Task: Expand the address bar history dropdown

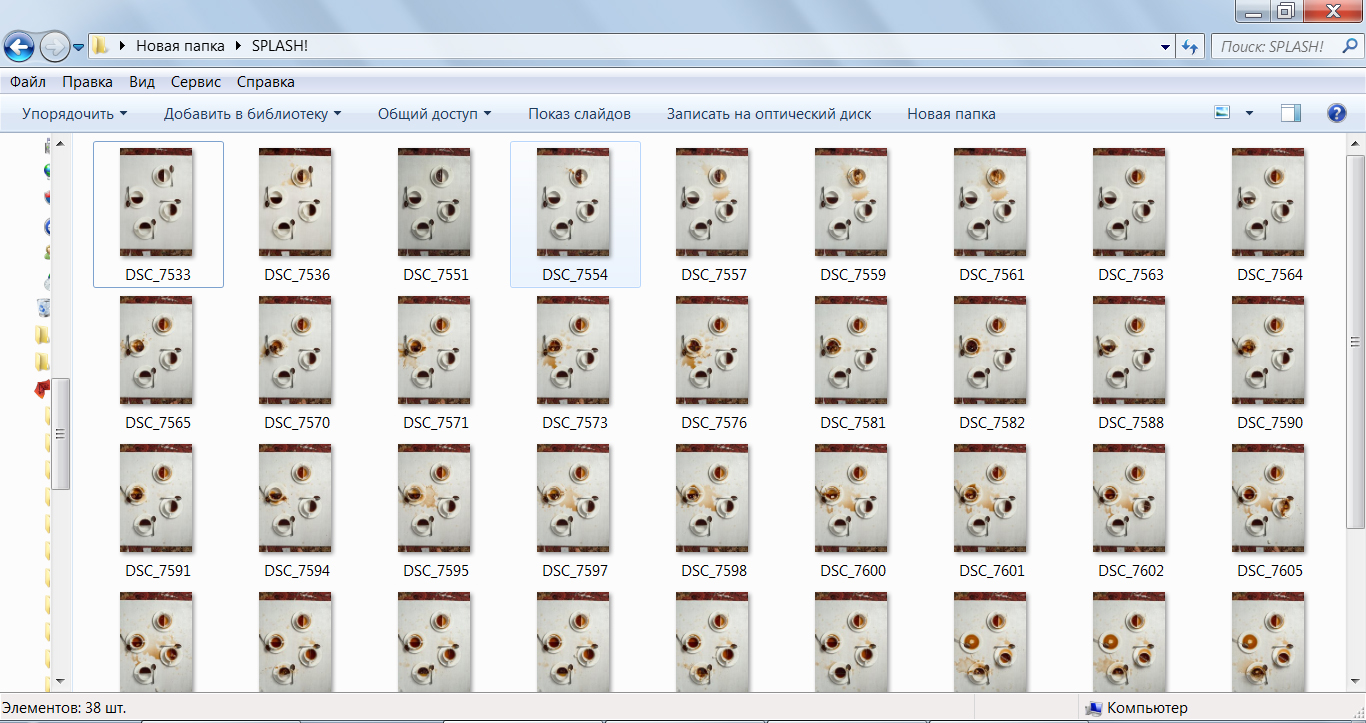Action: (1165, 46)
